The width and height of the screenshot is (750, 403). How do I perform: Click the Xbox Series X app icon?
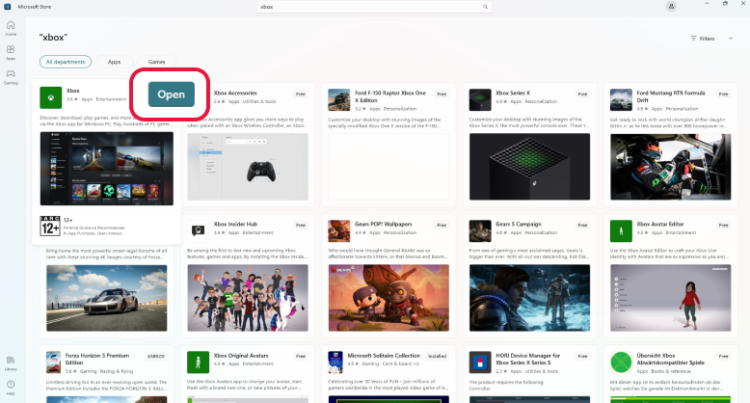point(480,100)
